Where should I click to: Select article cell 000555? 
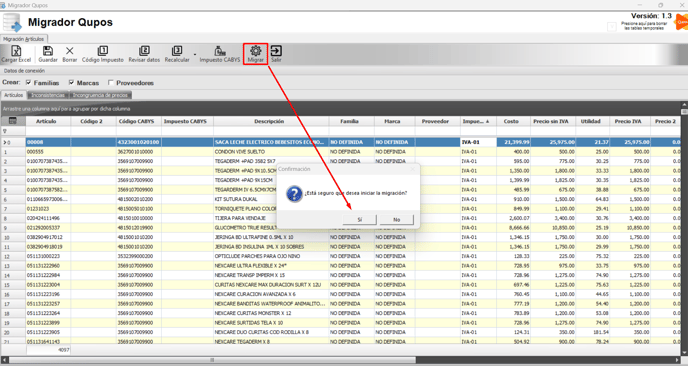click(x=48, y=152)
